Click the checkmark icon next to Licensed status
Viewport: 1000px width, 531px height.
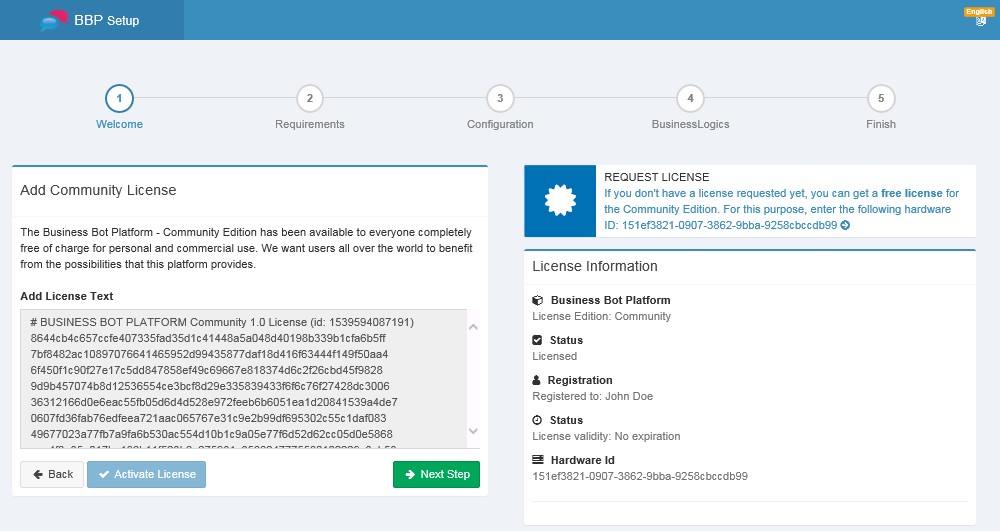pos(537,340)
